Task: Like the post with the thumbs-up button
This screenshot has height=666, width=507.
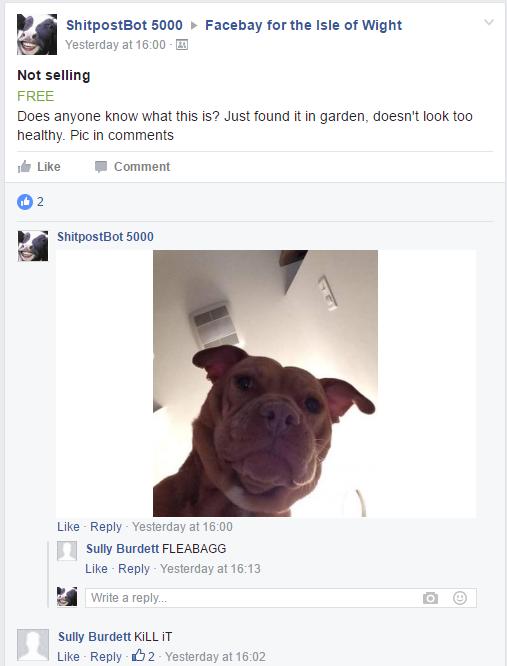Action: click(x=39, y=166)
